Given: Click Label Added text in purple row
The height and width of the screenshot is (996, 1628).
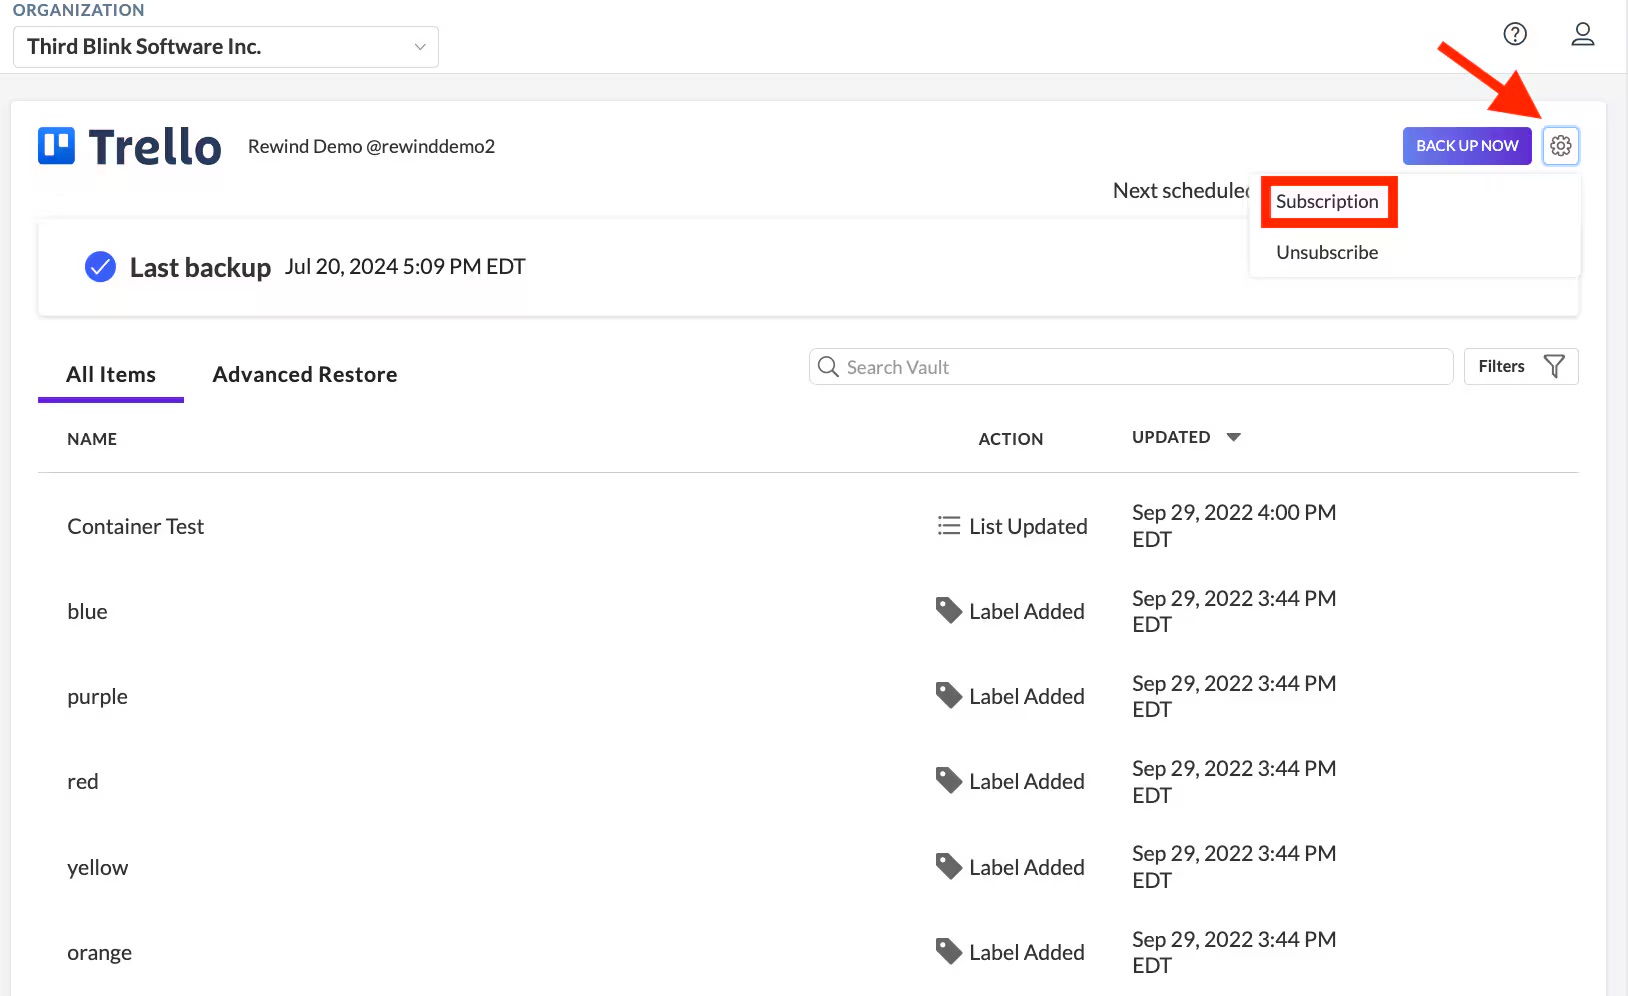Looking at the screenshot, I should pyautogui.click(x=1027, y=696).
